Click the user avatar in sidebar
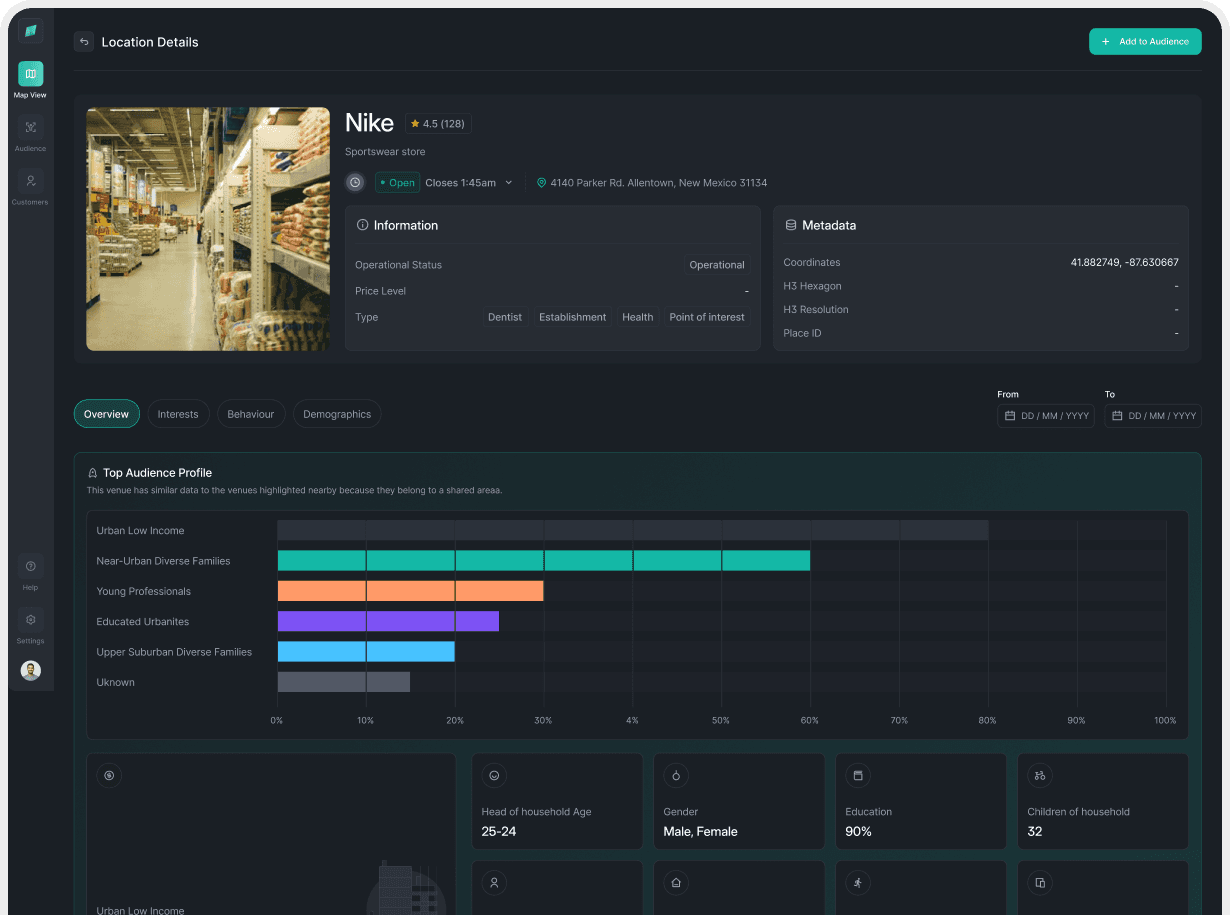This screenshot has width=1230, height=915. tap(30, 671)
